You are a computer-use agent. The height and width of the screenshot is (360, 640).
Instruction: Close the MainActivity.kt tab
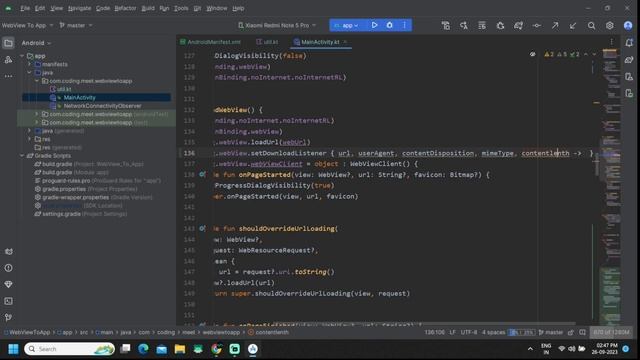[345, 42]
